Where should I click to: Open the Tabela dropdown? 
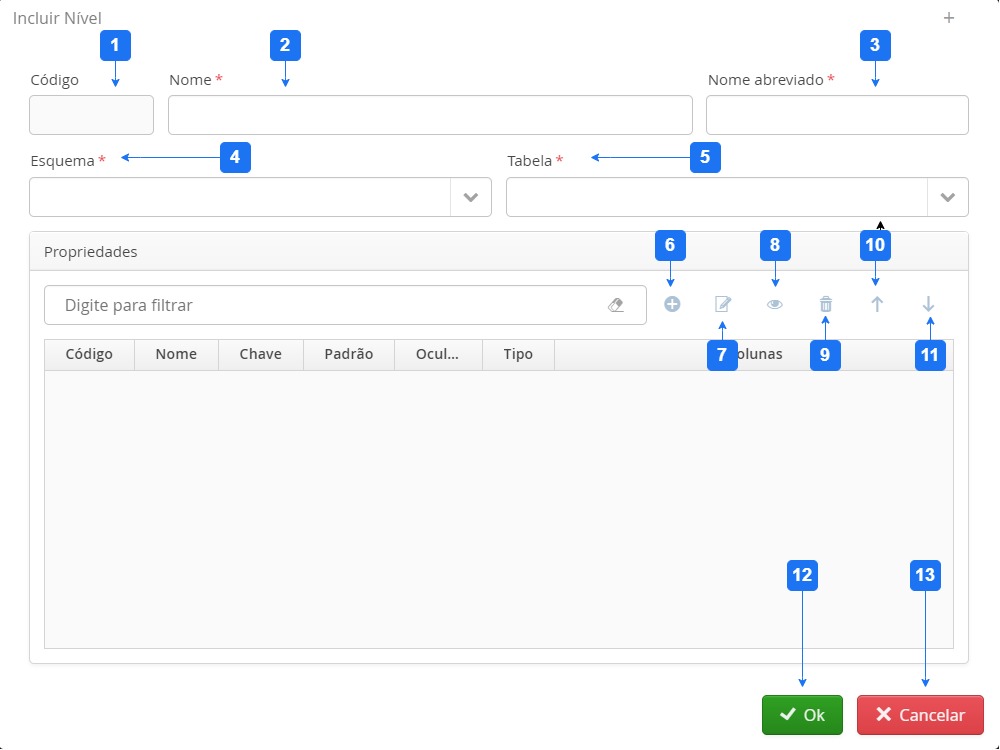(947, 197)
